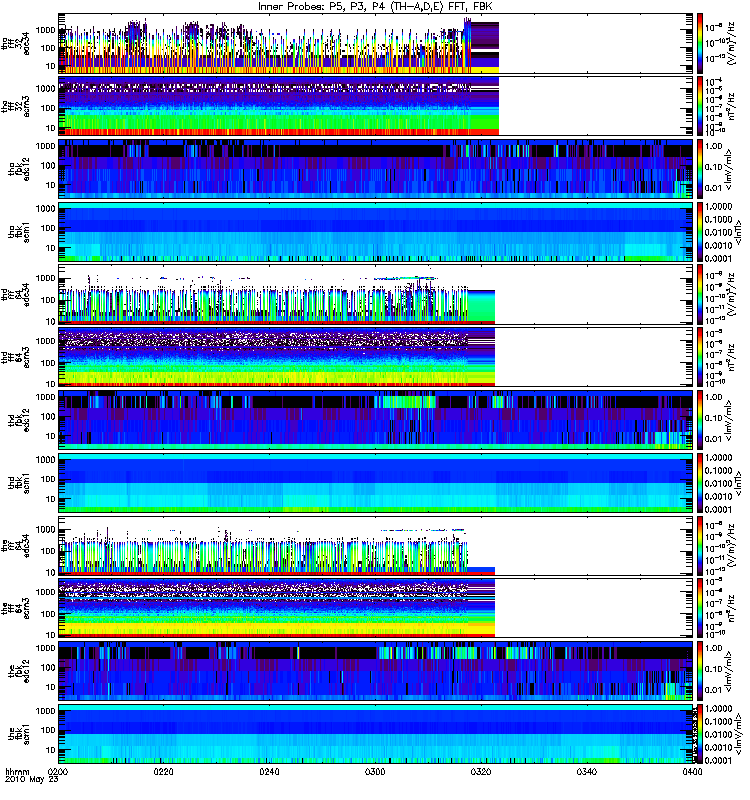Click the 0320 time axis label
This screenshot has height=800, width=750.
click(481, 772)
